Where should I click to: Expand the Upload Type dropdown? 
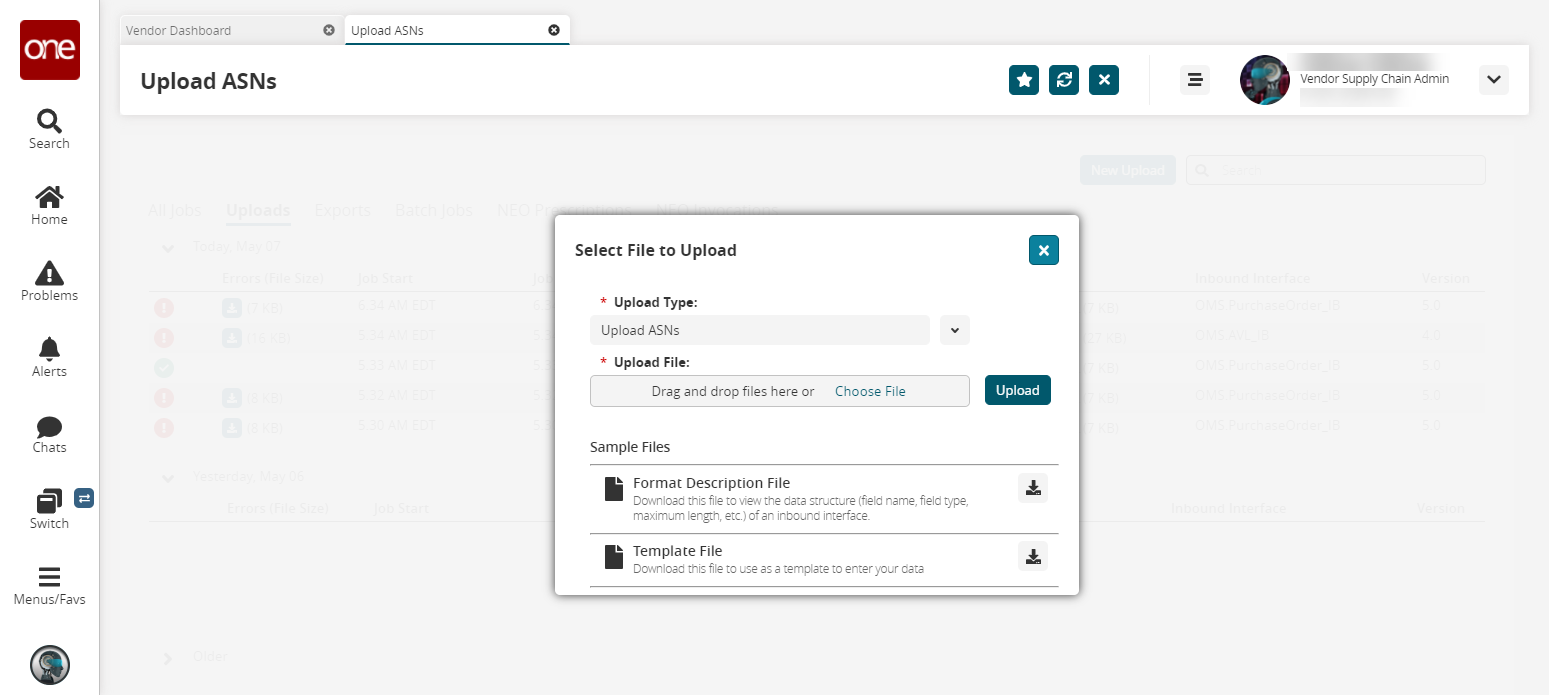[x=955, y=330]
